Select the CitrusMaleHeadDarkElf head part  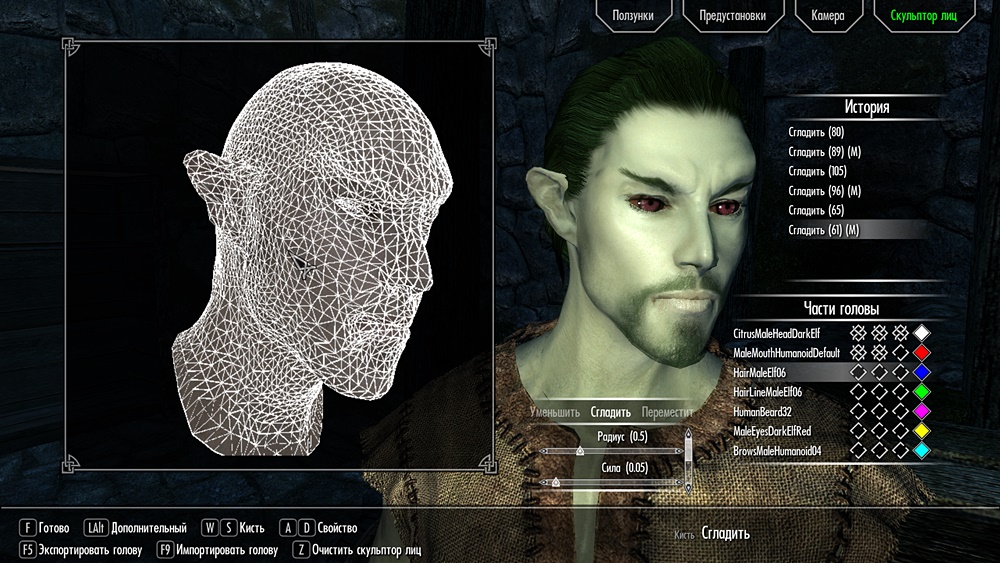776,333
